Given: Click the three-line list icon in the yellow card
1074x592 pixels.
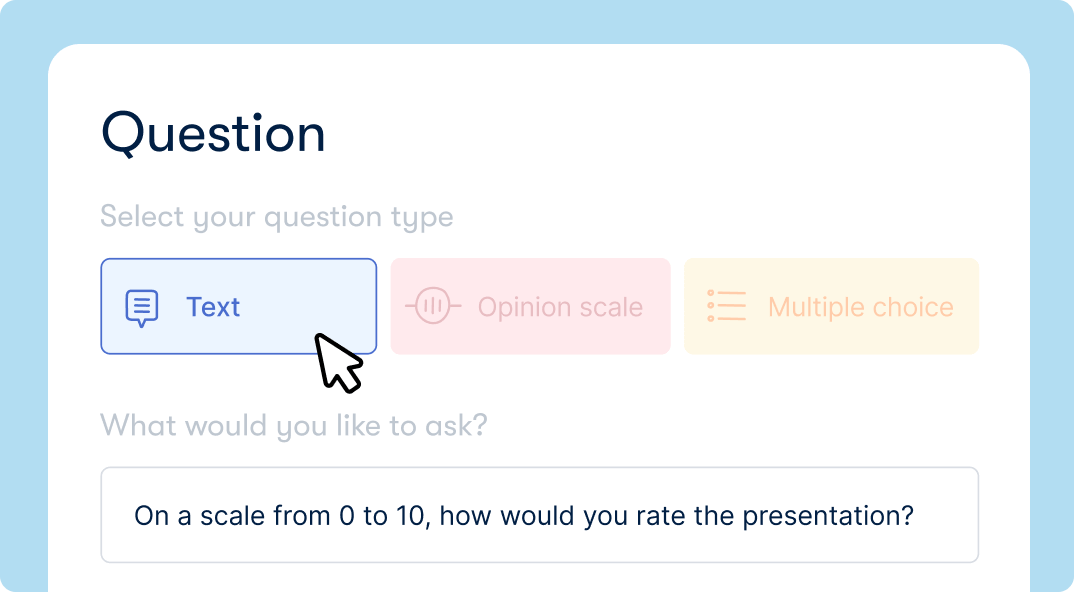Looking at the screenshot, I should [x=727, y=306].
